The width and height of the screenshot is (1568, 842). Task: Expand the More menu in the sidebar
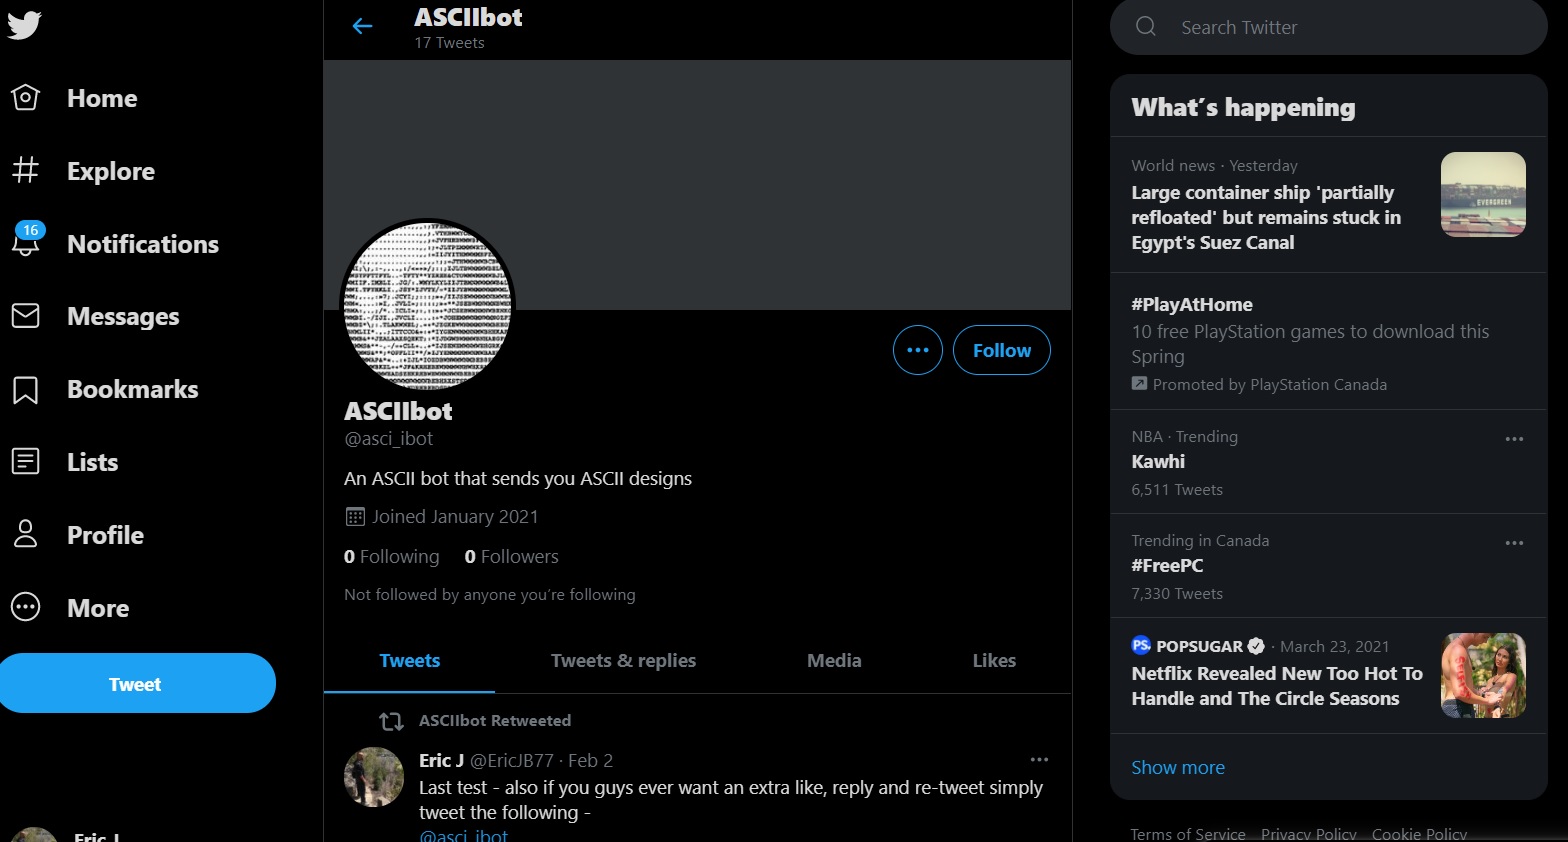25,607
